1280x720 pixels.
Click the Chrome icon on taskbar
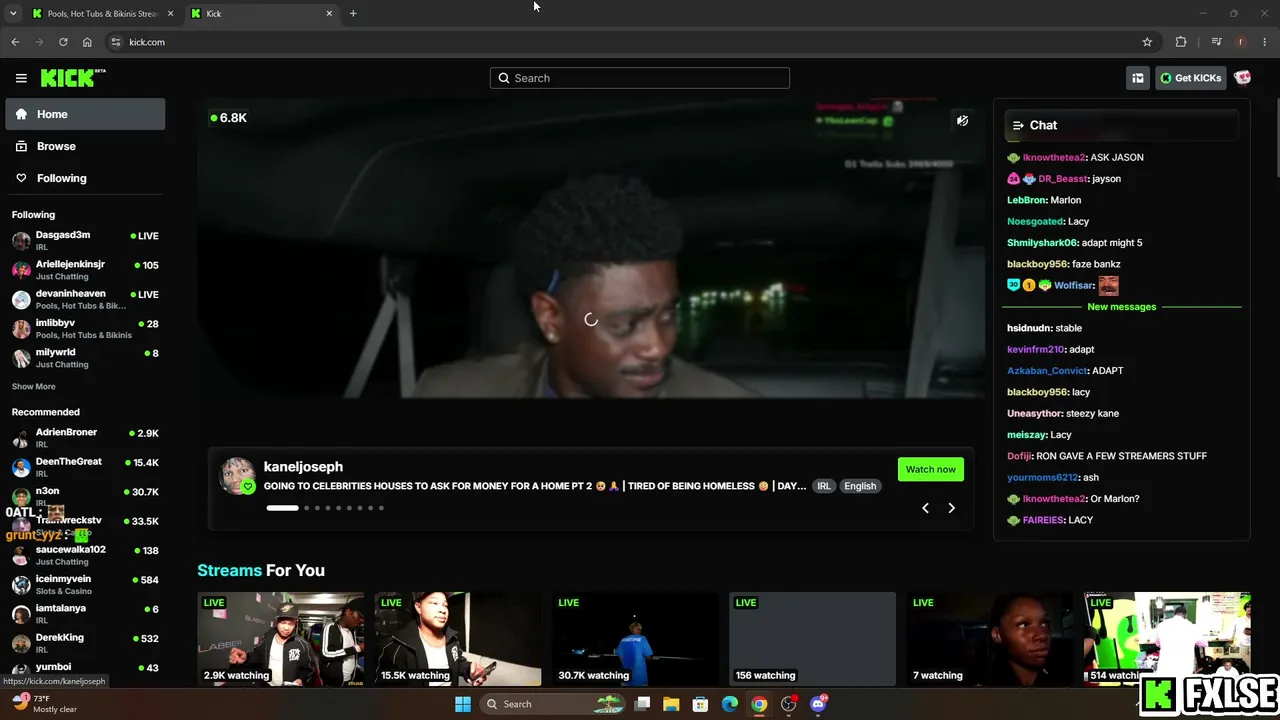[x=759, y=704]
